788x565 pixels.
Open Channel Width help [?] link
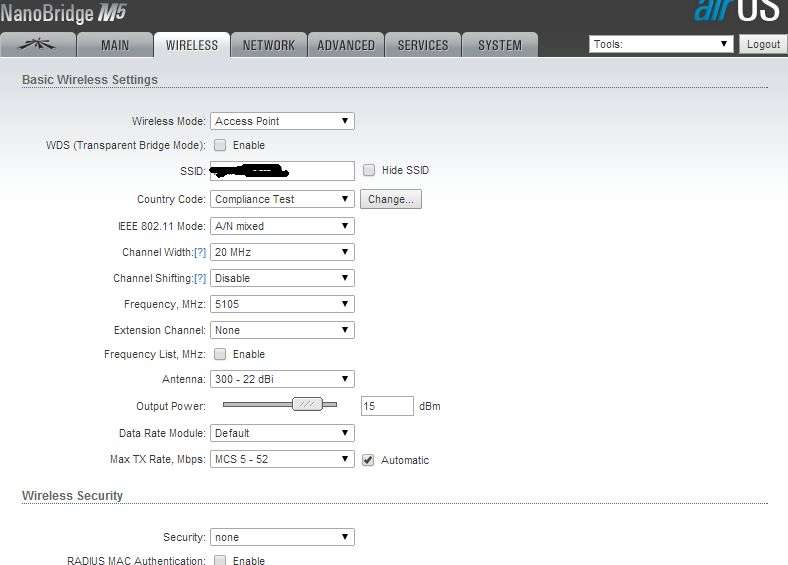click(x=200, y=252)
